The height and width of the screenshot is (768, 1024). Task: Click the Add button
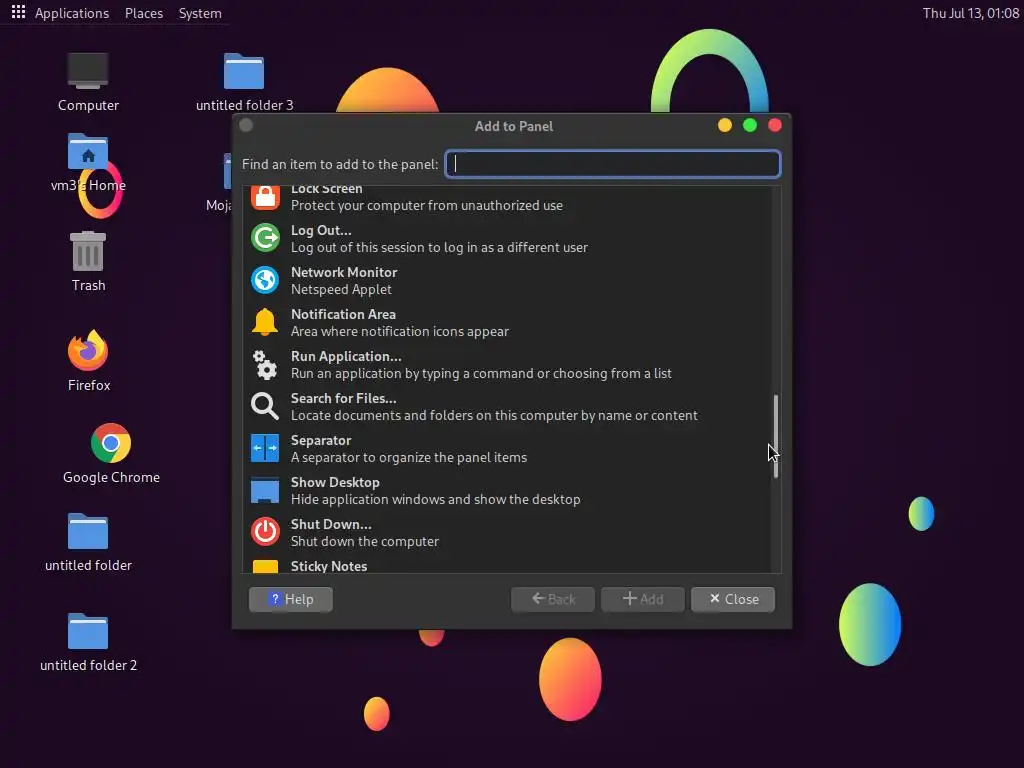coord(643,599)
